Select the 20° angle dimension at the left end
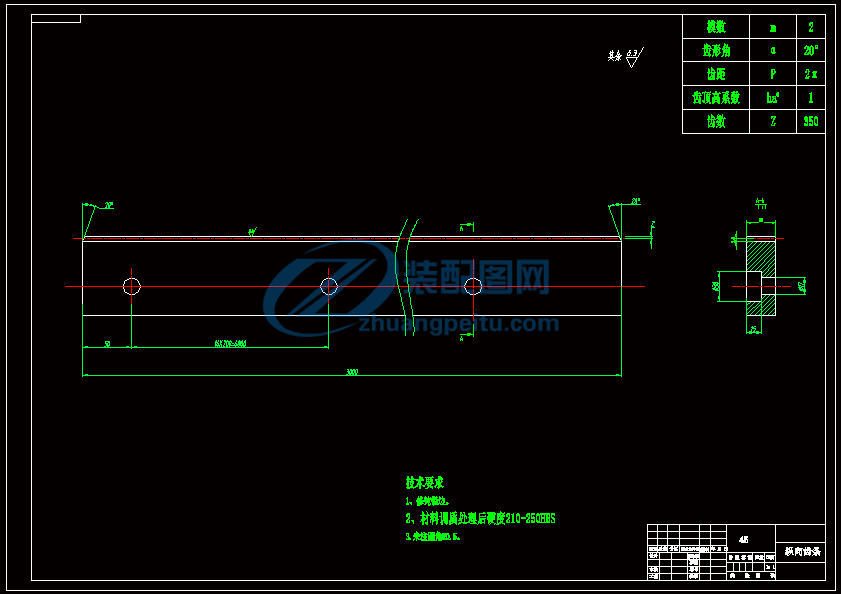Screen dimensions: 841x594 click(x=109, y=206)
